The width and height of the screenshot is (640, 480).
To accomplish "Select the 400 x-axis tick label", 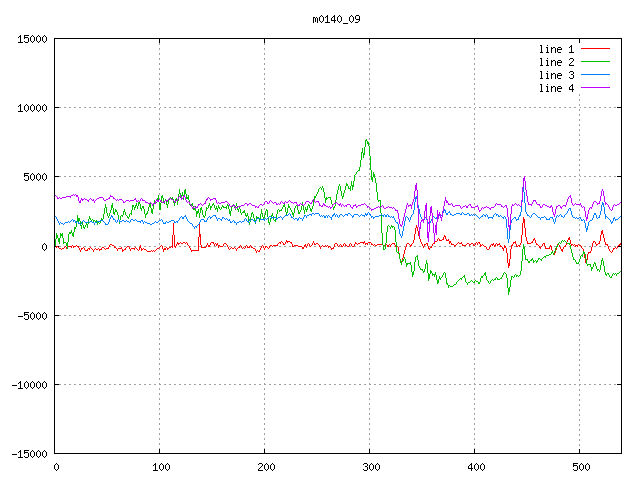I will pyautogui.click(x=474, y=466).
